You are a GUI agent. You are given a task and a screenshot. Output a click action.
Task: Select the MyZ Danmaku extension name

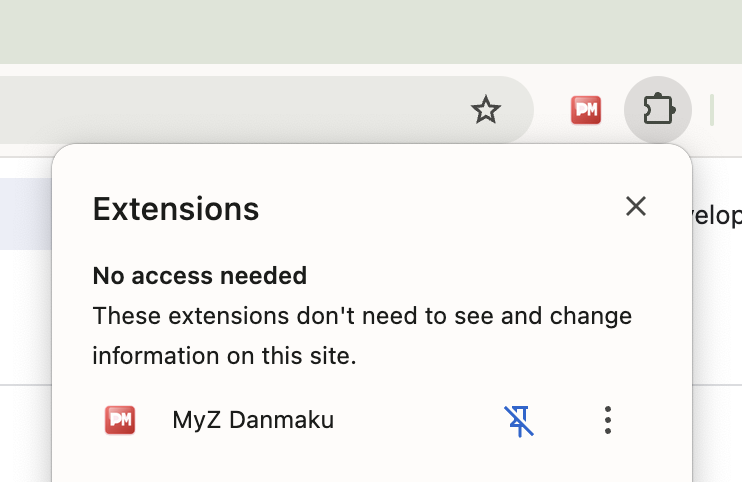253,420
